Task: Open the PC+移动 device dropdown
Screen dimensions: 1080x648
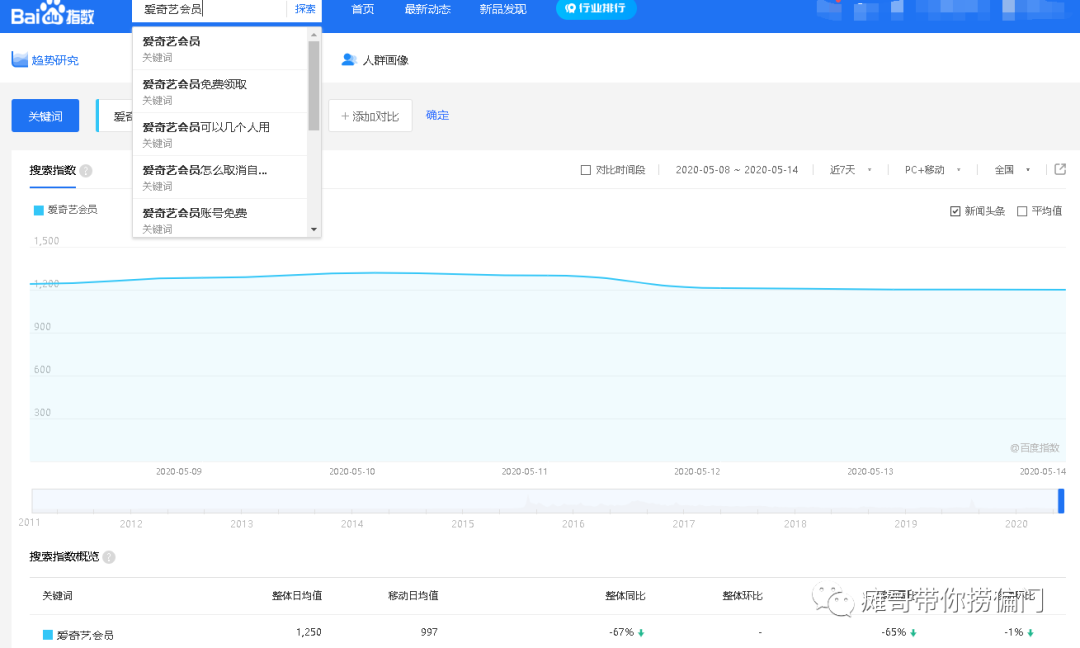Action: click(x=933, y=170)
